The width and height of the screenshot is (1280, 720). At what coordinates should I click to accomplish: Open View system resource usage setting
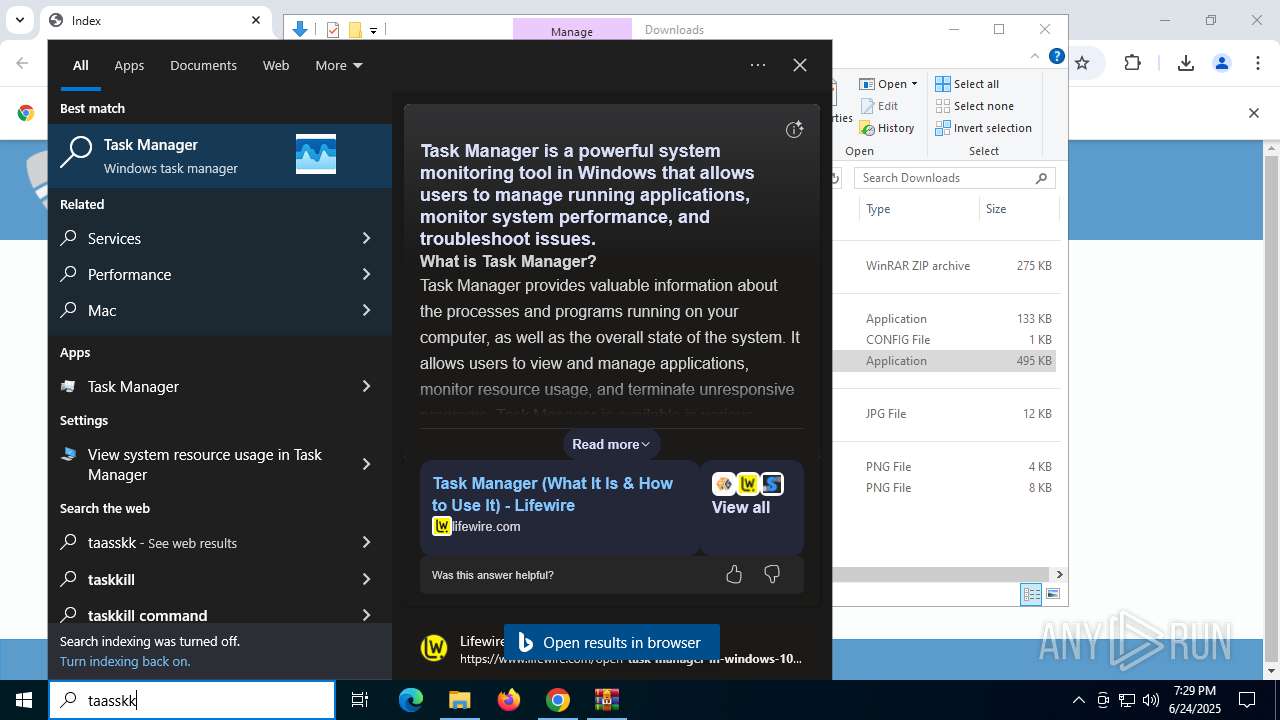[x=205, y=464]
